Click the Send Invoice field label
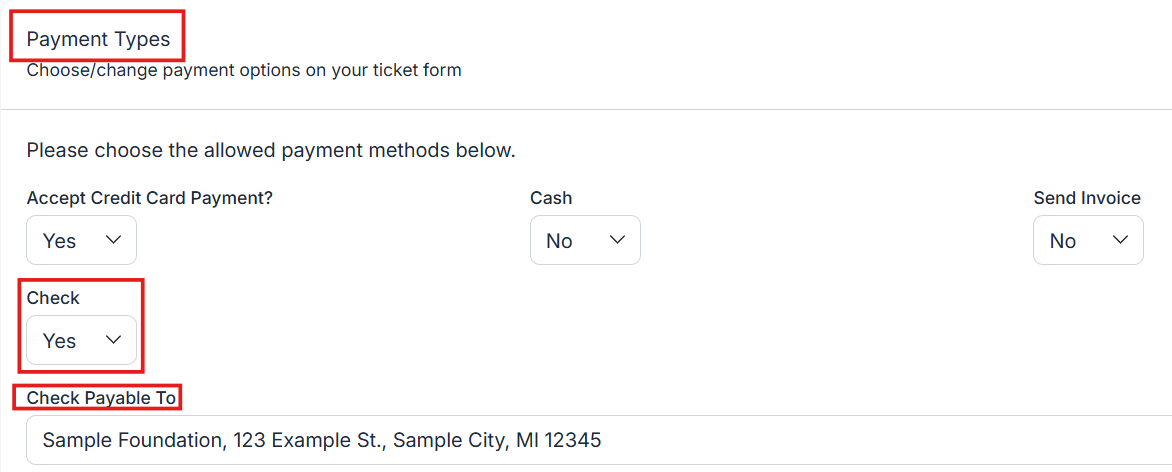The width and height of the screenshot is (1172, 472). 1087,198
